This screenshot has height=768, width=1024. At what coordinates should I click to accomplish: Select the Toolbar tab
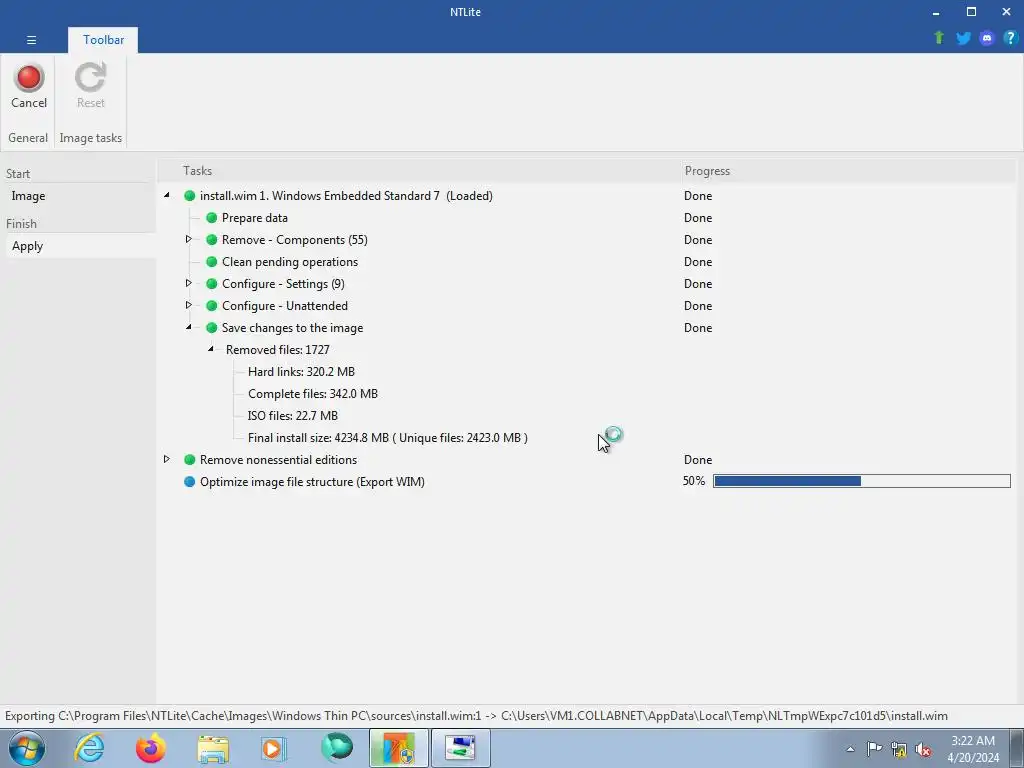click(x=103, y=40)
